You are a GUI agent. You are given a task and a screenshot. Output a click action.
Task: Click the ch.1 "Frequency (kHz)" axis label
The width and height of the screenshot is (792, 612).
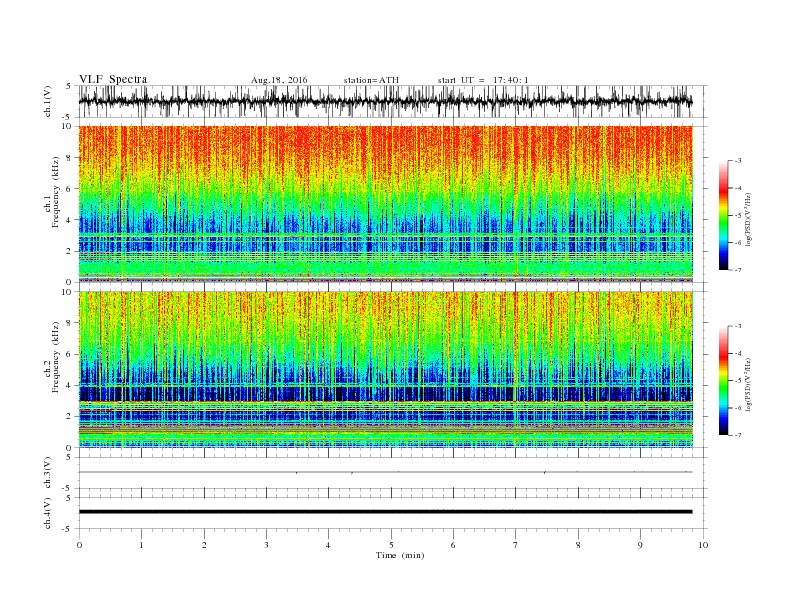56,192
